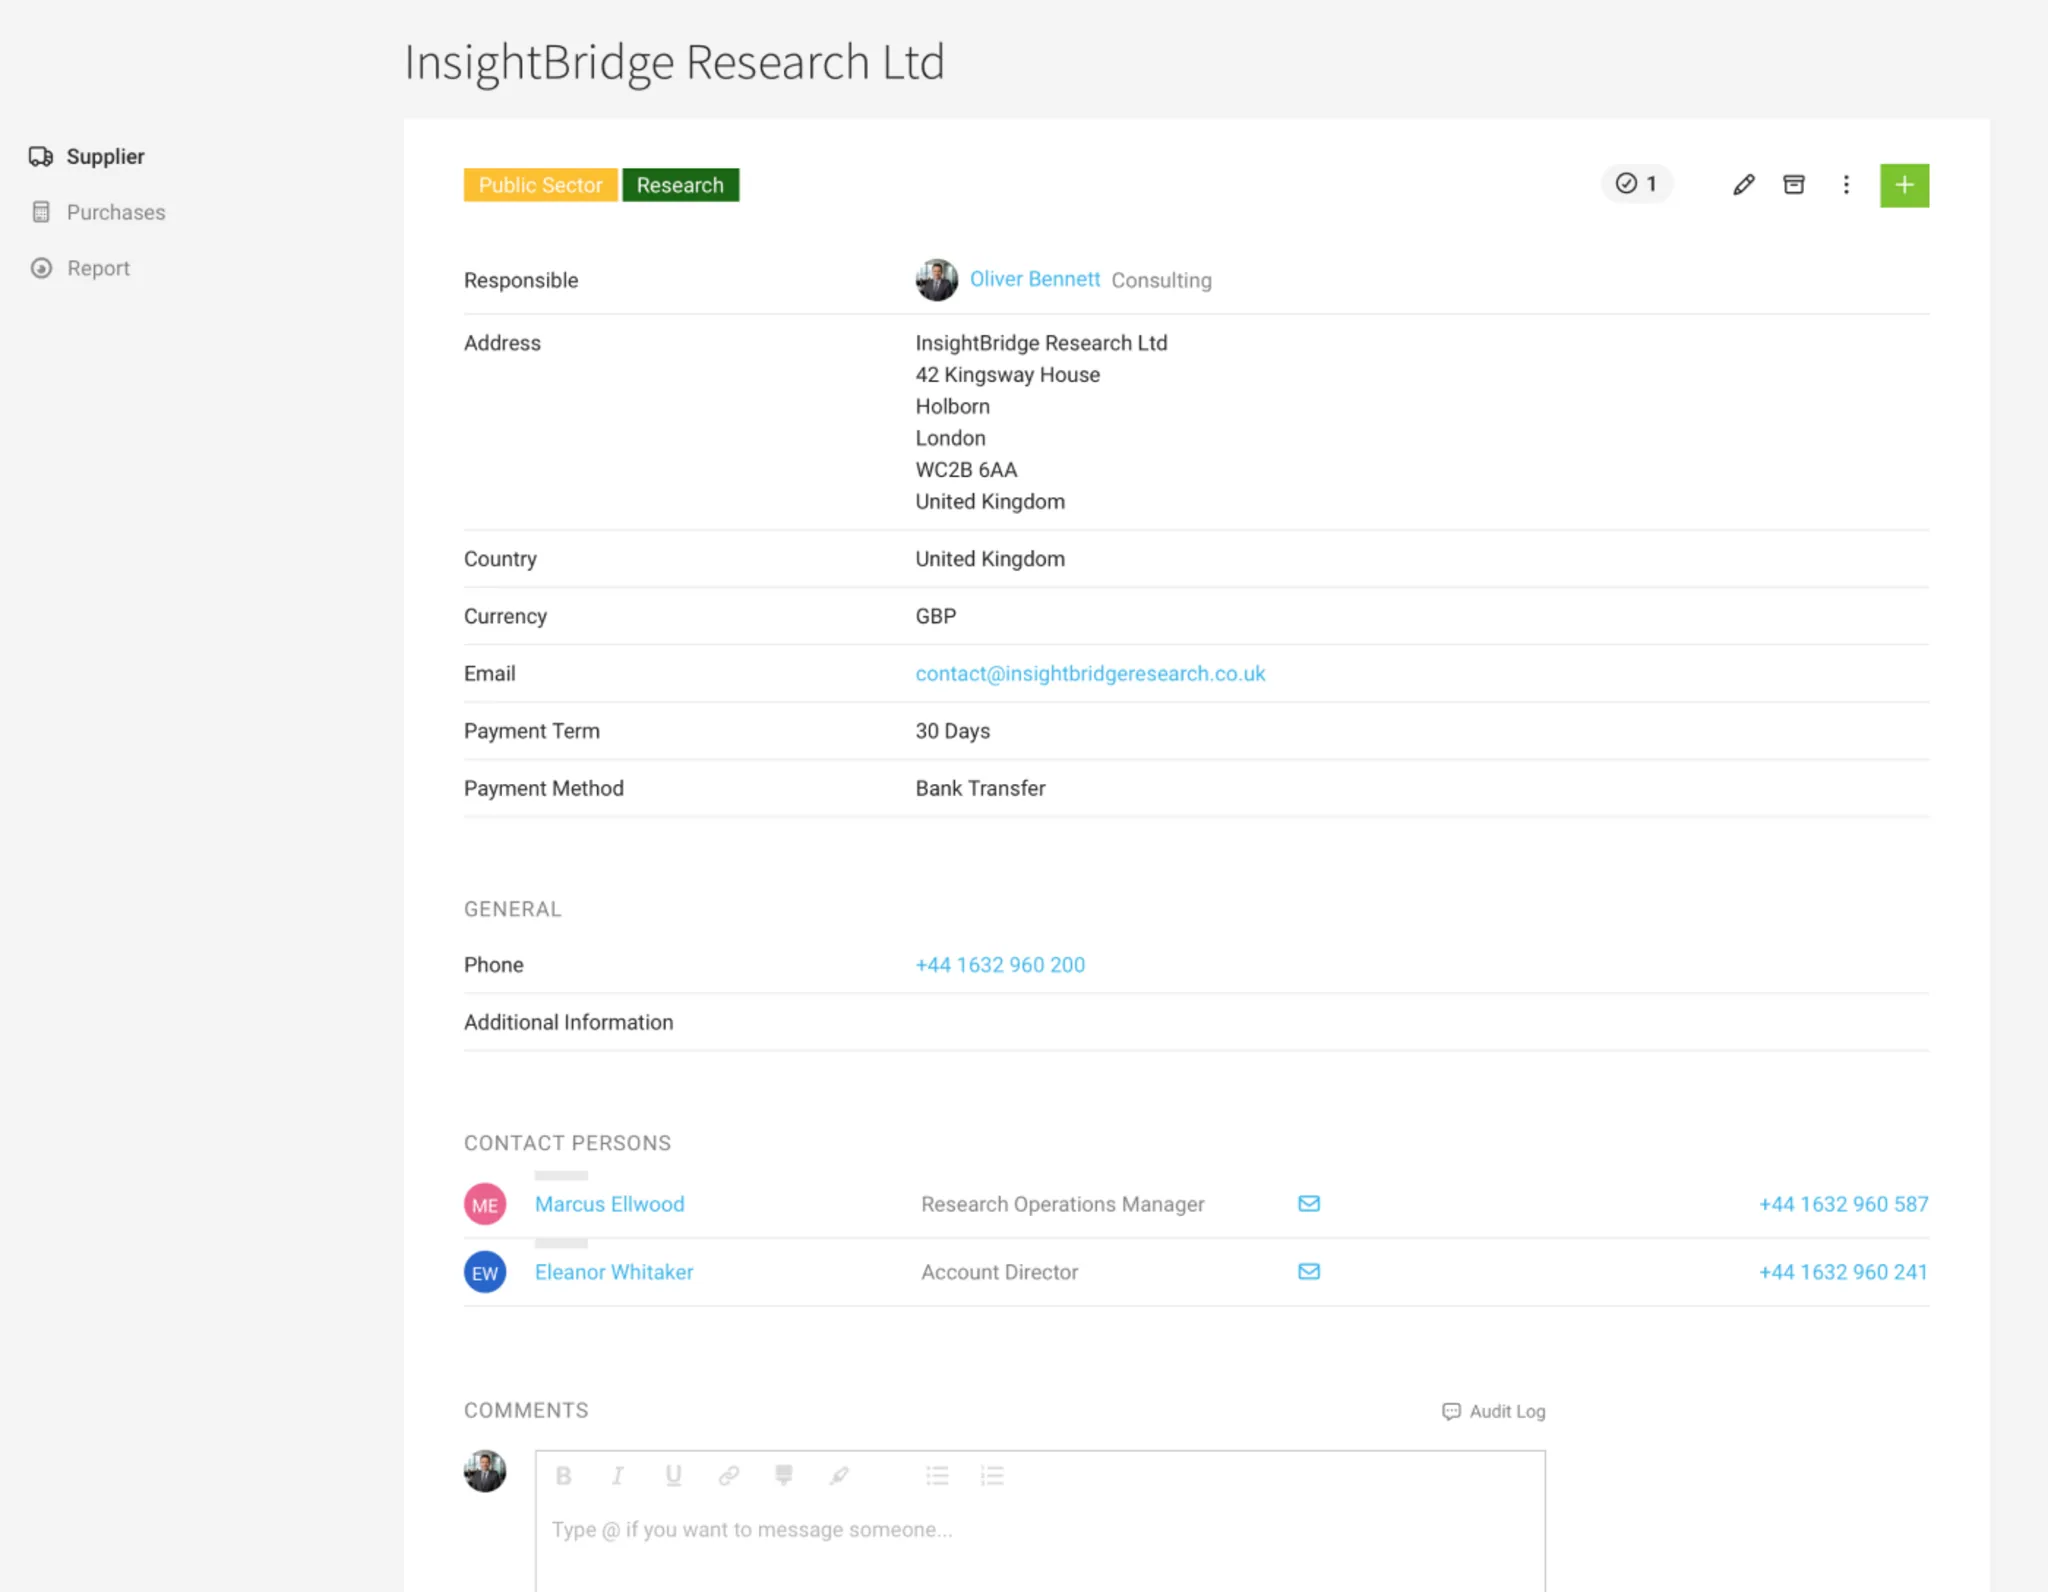Click the Currency value GBP
This screenshot has width=2048, height=1592.
(x=936, y=616)
